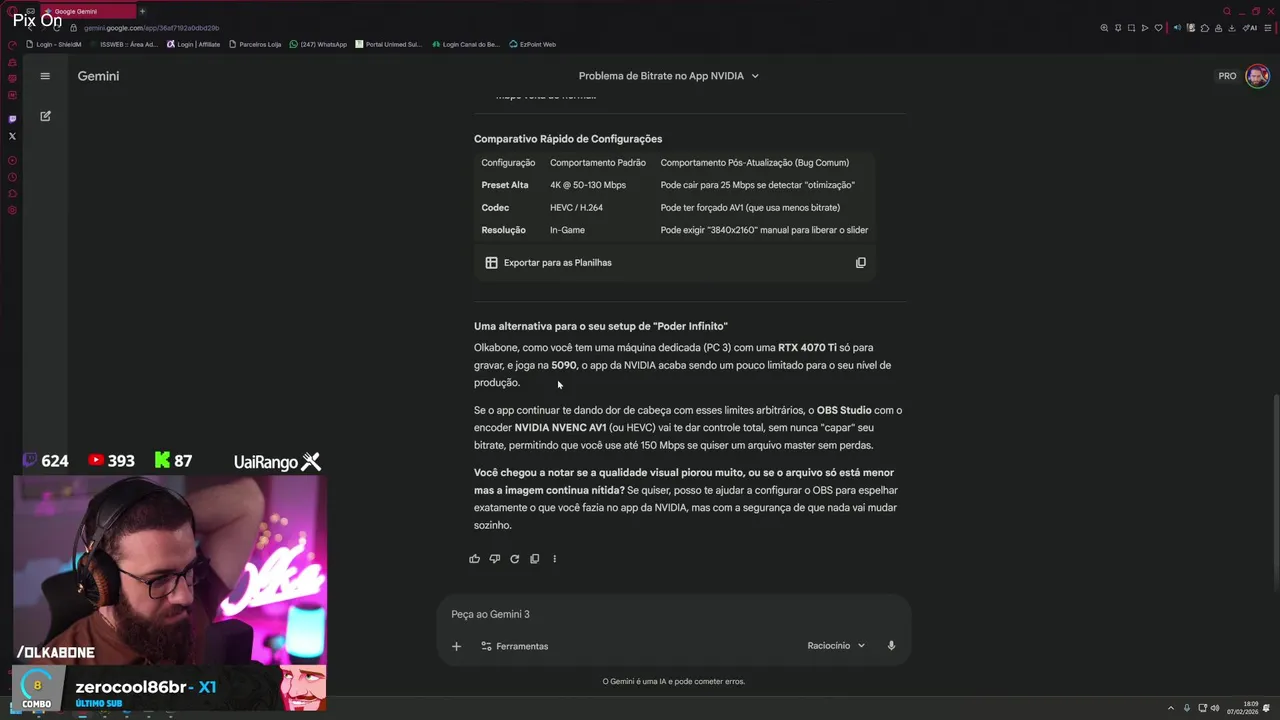1280x720 pixels.
Task: Open the Login | Affiliate bookmark
Action: point(193,44)
